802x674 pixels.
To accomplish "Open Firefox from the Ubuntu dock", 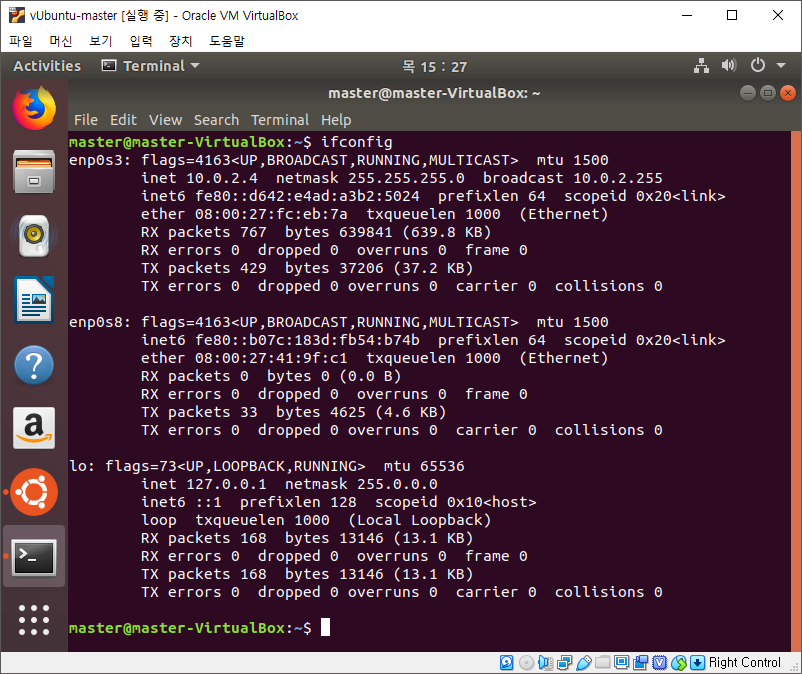I will point(34,108).
